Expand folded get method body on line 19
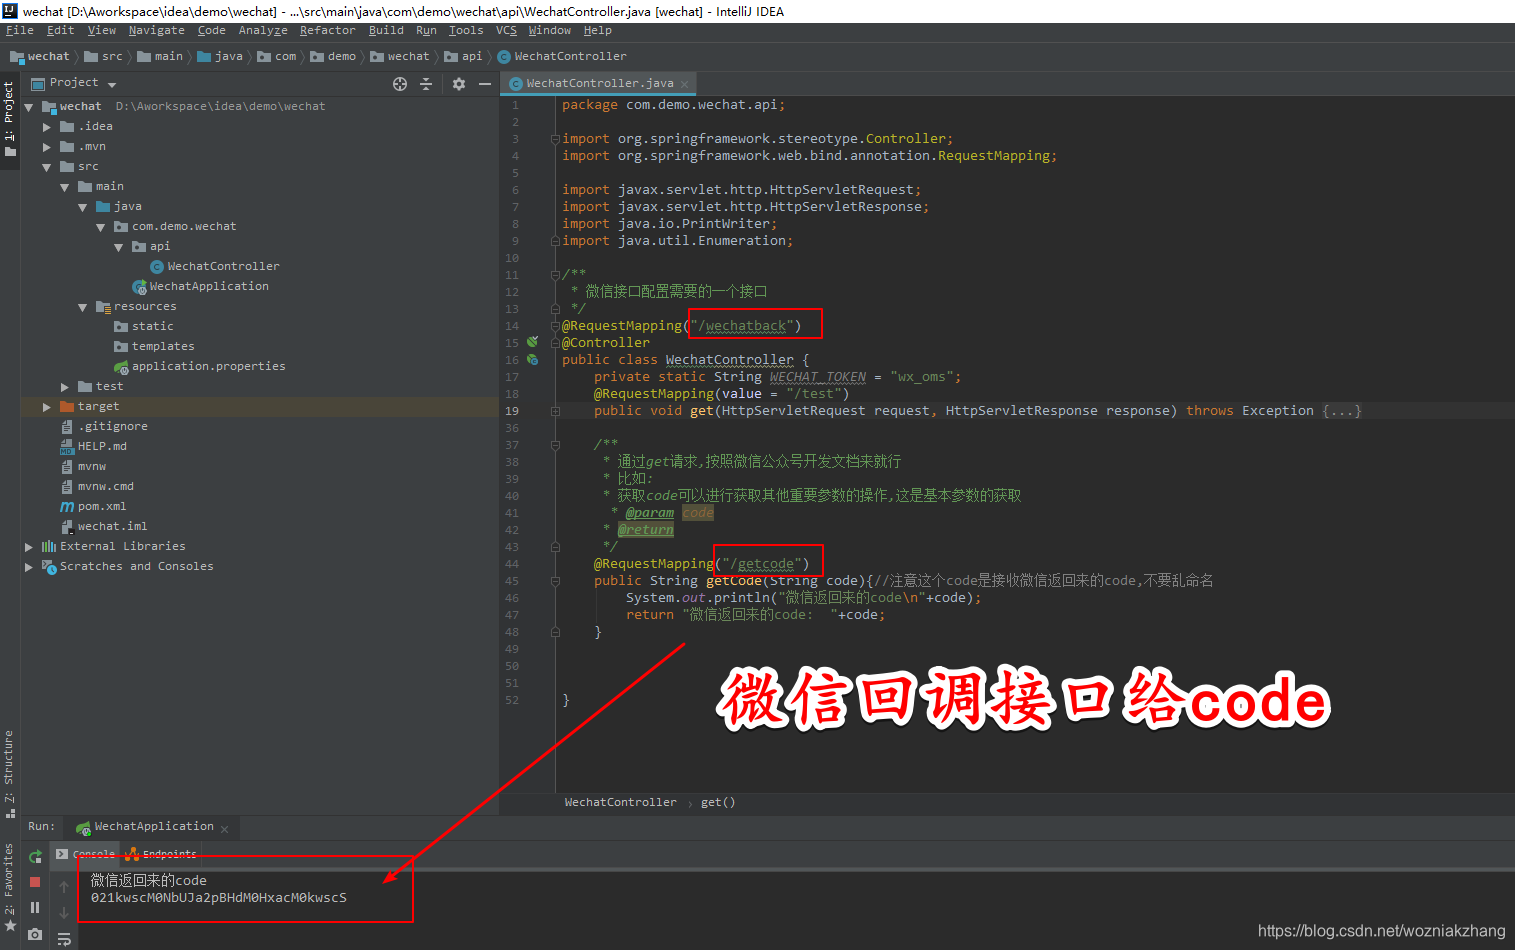This screenshot has height=950, width=1515. (x=555, y=411)
